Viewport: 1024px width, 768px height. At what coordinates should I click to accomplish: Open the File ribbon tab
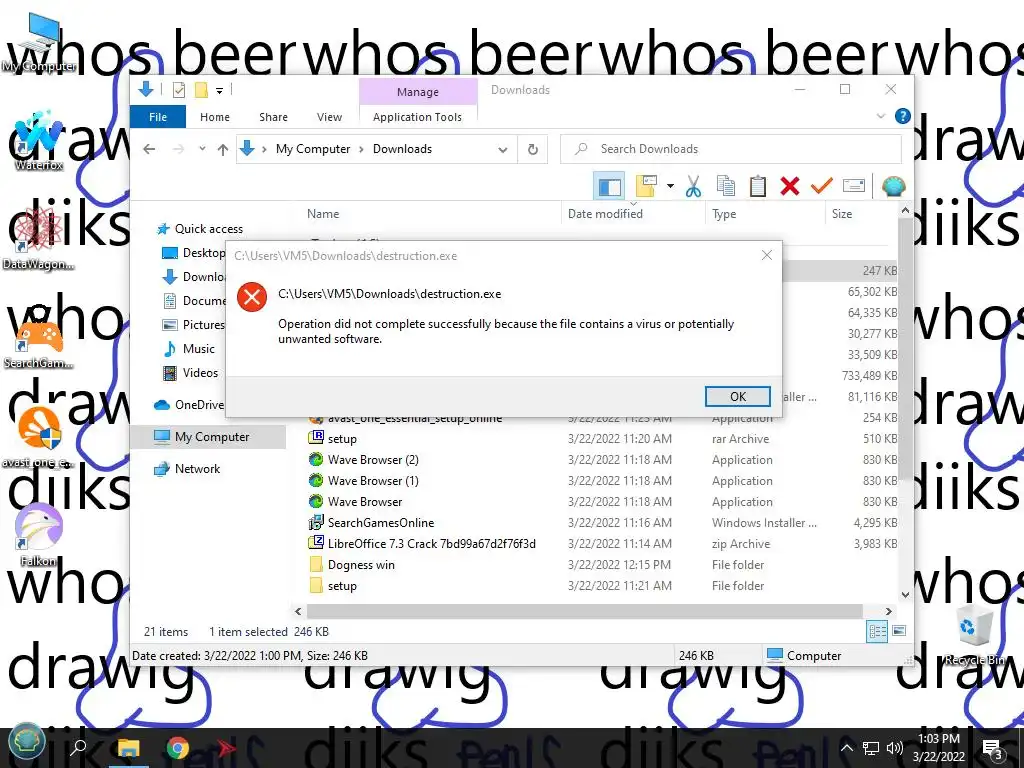pos(158,117)
